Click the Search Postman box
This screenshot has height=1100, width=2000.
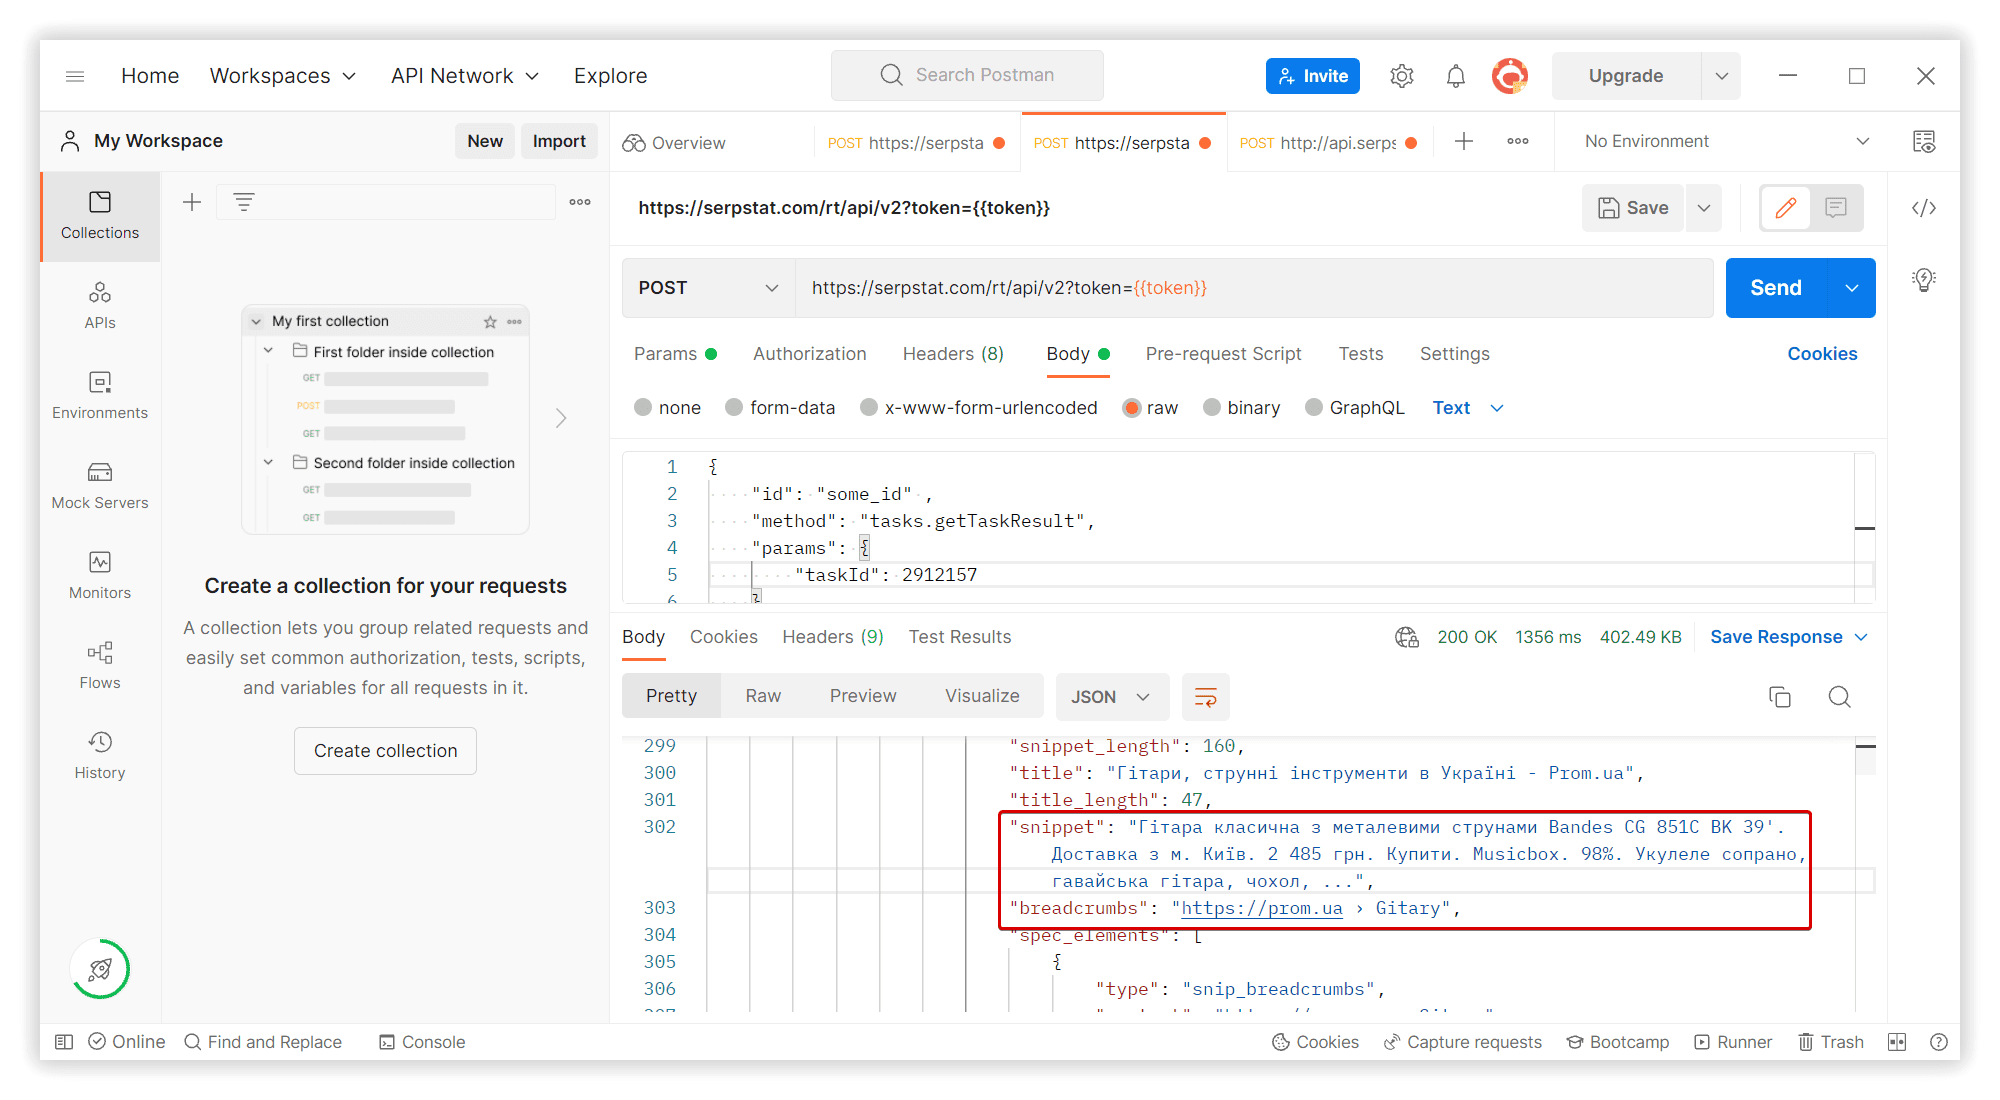[967, 76]
